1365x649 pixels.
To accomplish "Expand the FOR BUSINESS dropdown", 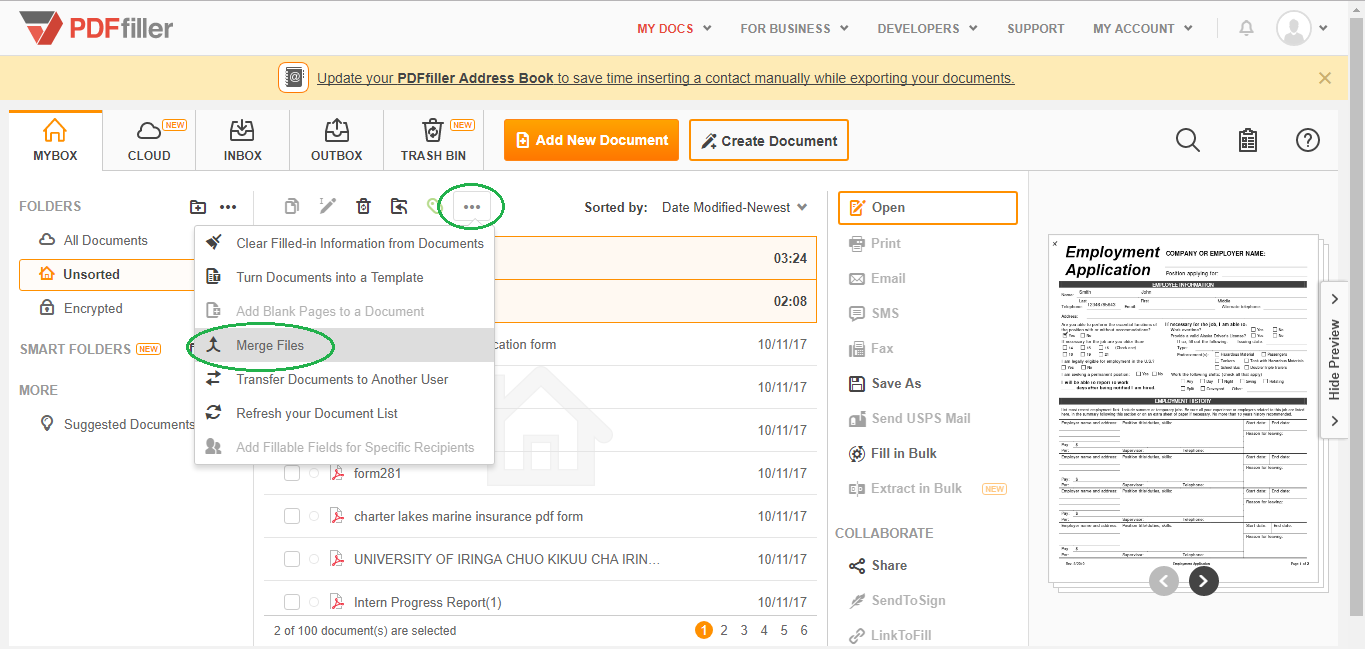I will (794, 28).
